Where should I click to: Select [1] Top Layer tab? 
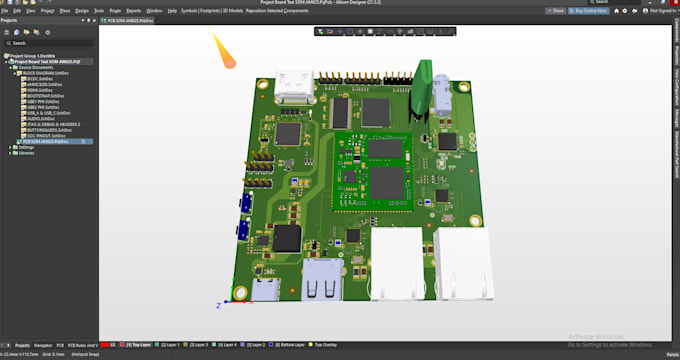[x=135, y=345]
